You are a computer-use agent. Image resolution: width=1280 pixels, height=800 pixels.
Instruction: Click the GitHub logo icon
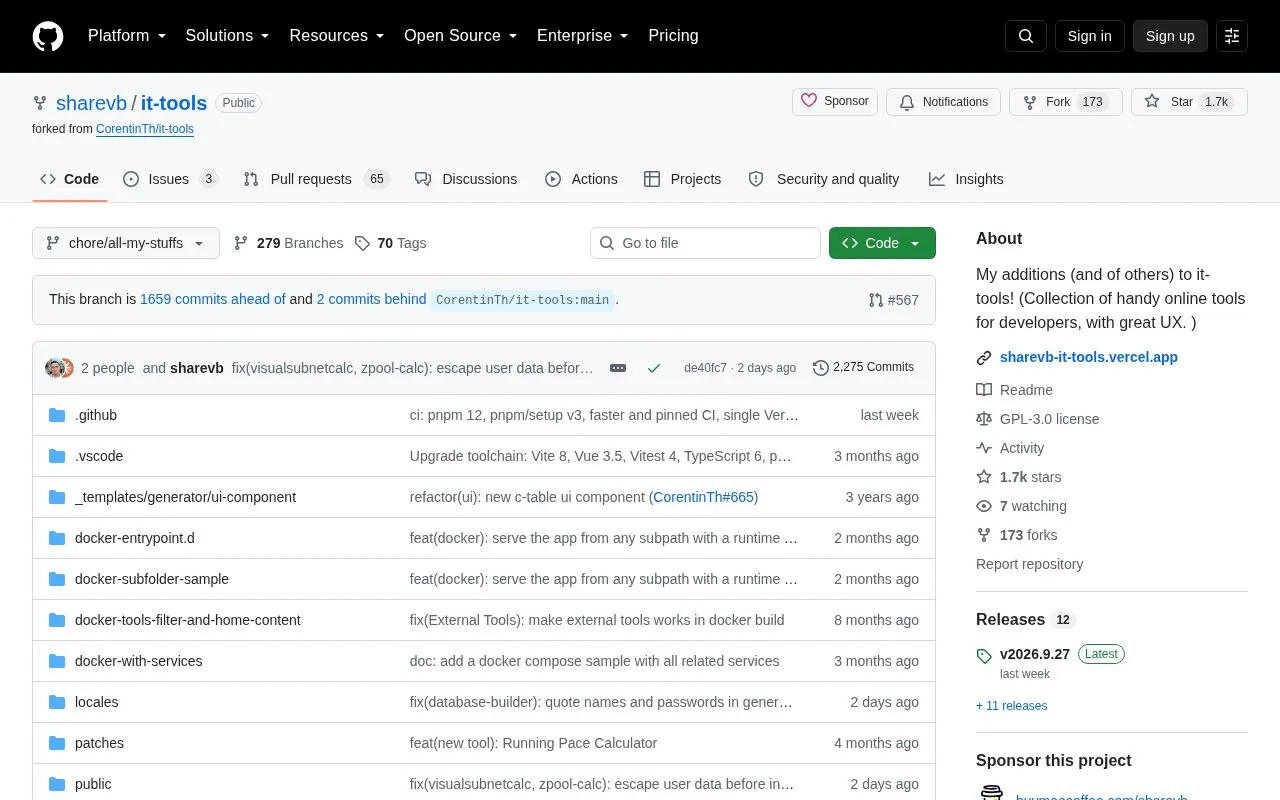[x=48, y=36]
